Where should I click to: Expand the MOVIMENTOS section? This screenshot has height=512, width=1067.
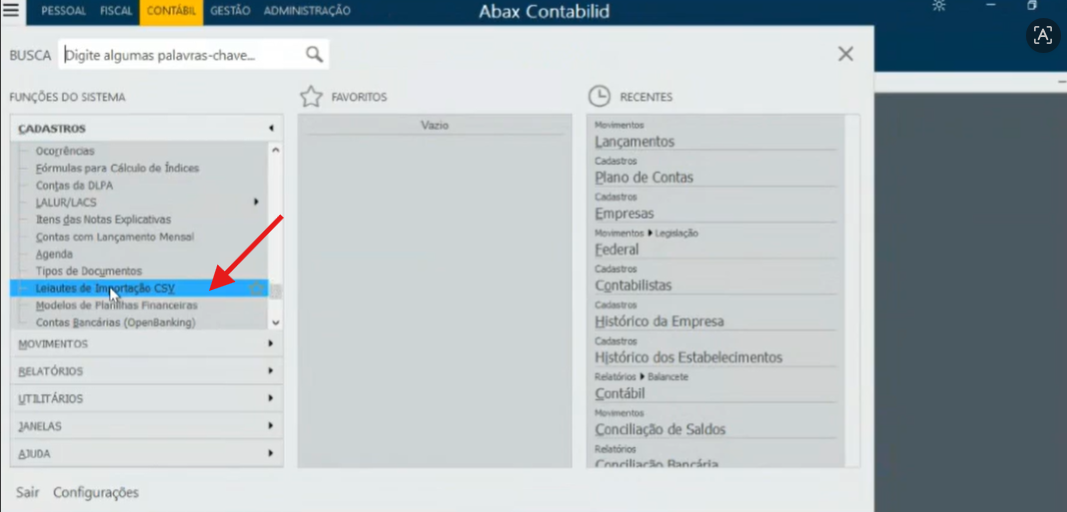(x=146, y=344)
